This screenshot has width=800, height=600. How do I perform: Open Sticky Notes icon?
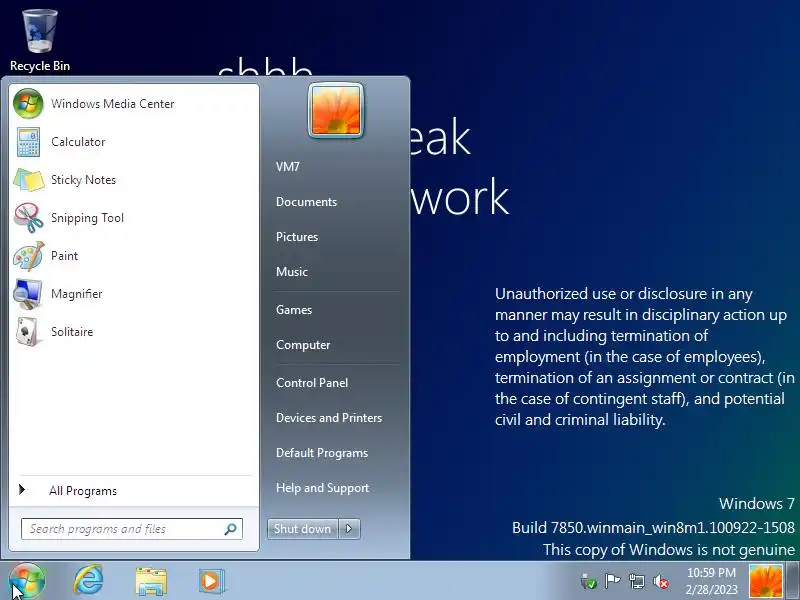pyautogui.click(x=28, y=180)
